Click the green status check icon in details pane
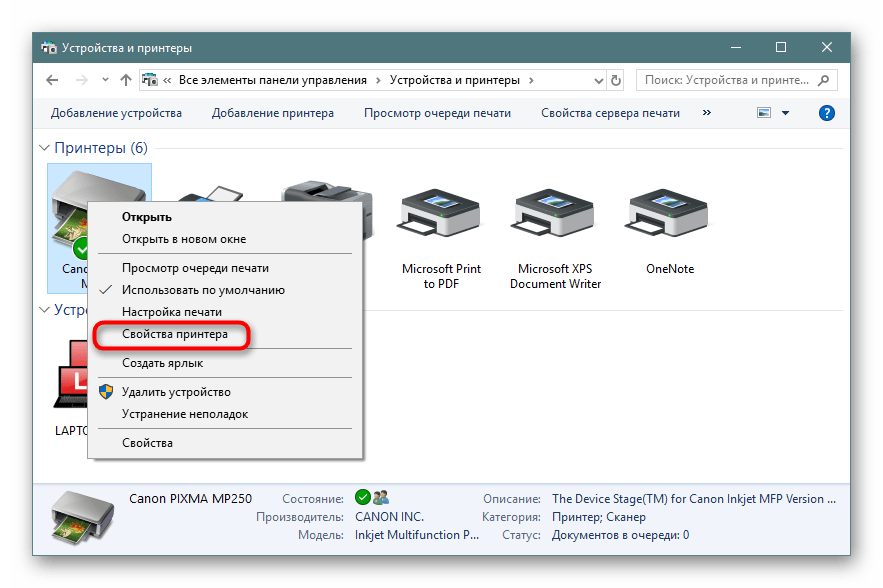The width and height of the screenshot is (883, 588). [363, 497]
